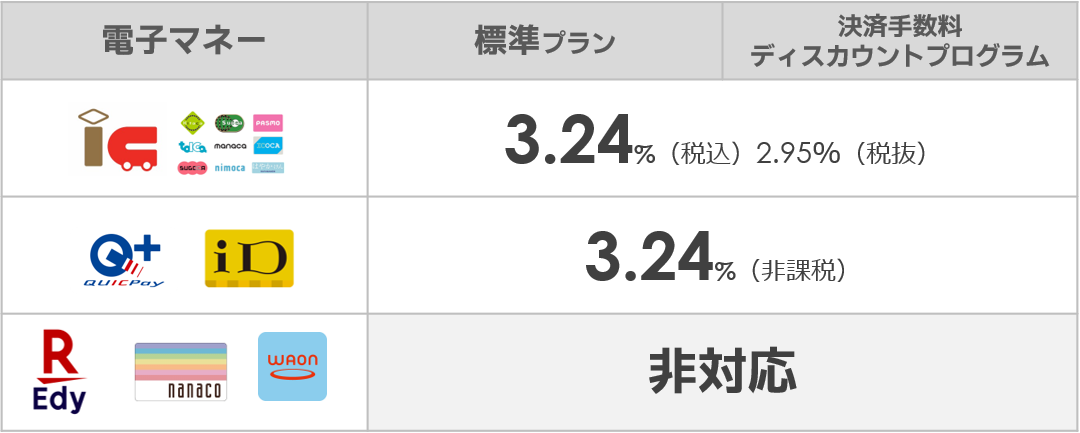Select the green Kitaca diamond logo
Screen dimensions: 1080x433
(193, 123)
